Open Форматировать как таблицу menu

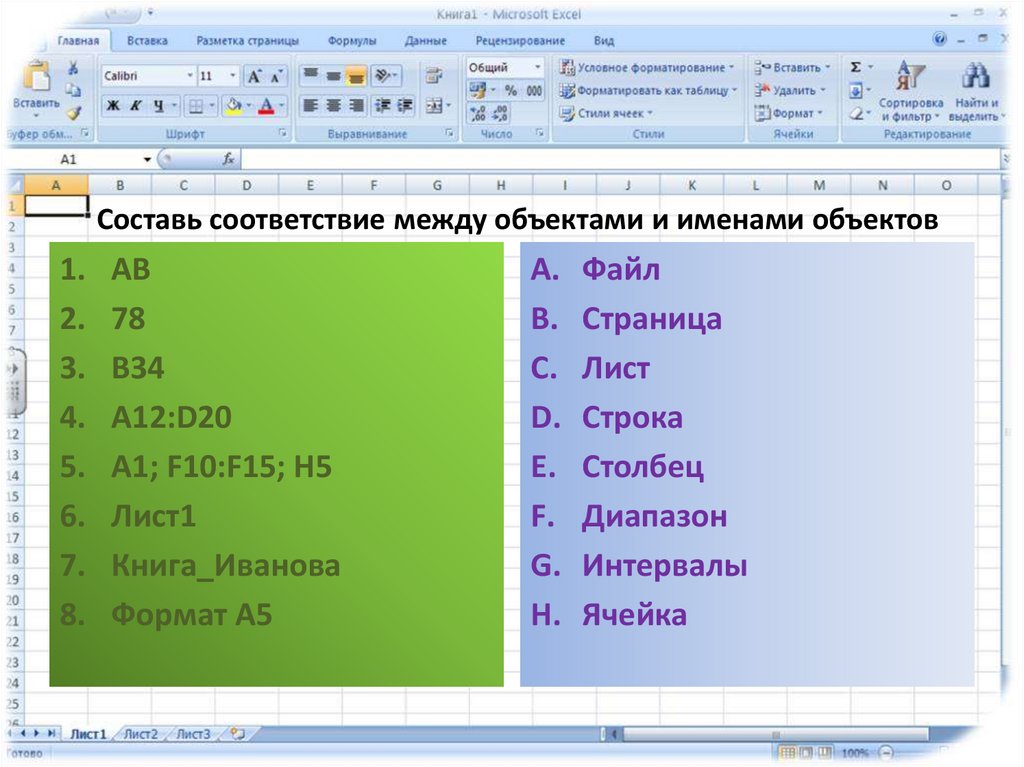click(648, 90)
